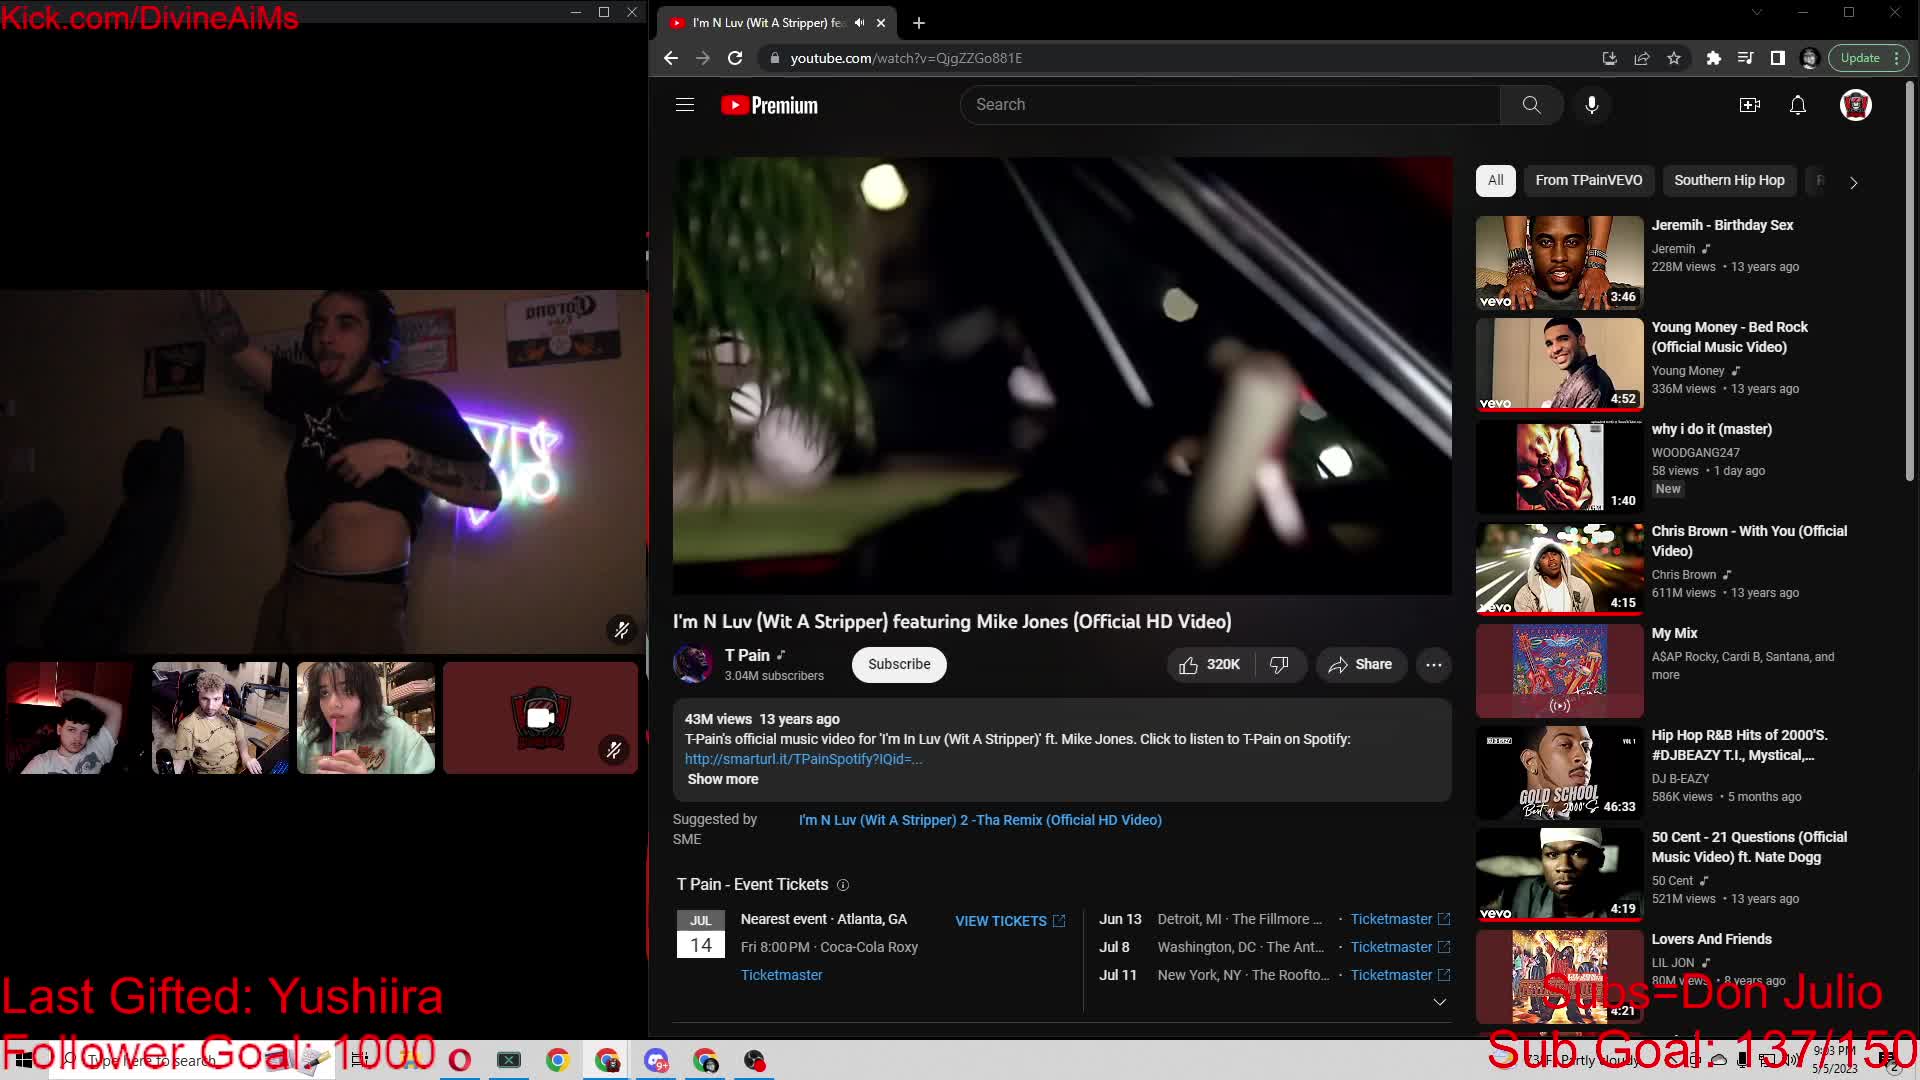
Task: Select the From TPainVEVO filter chip
Action: click(x=1589, y=180)
